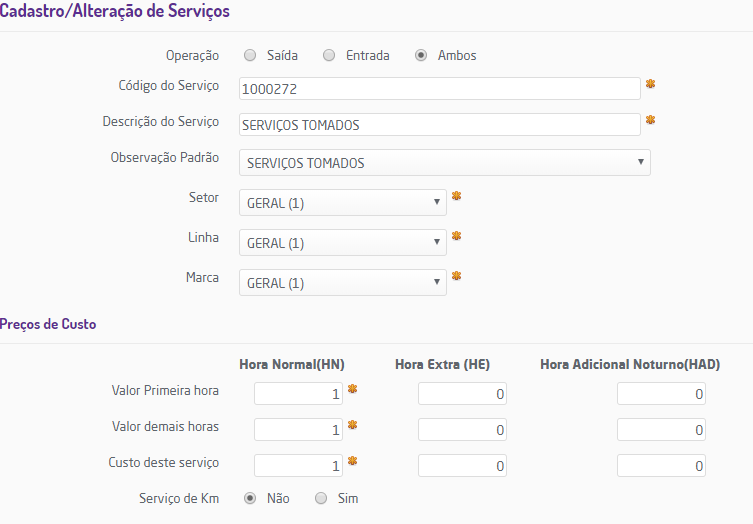Open the Observação Padrão dropdown
Screen dimensions: 753x524
point(445,163)
